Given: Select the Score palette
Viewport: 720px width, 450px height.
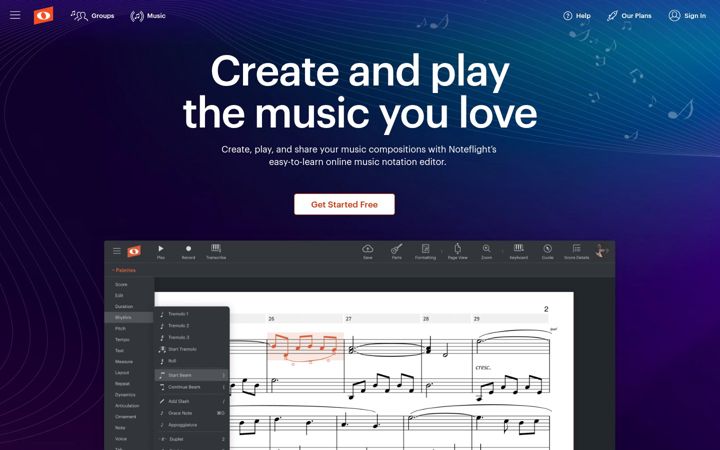Looking at the screenshot, I should tap(121, 285).
